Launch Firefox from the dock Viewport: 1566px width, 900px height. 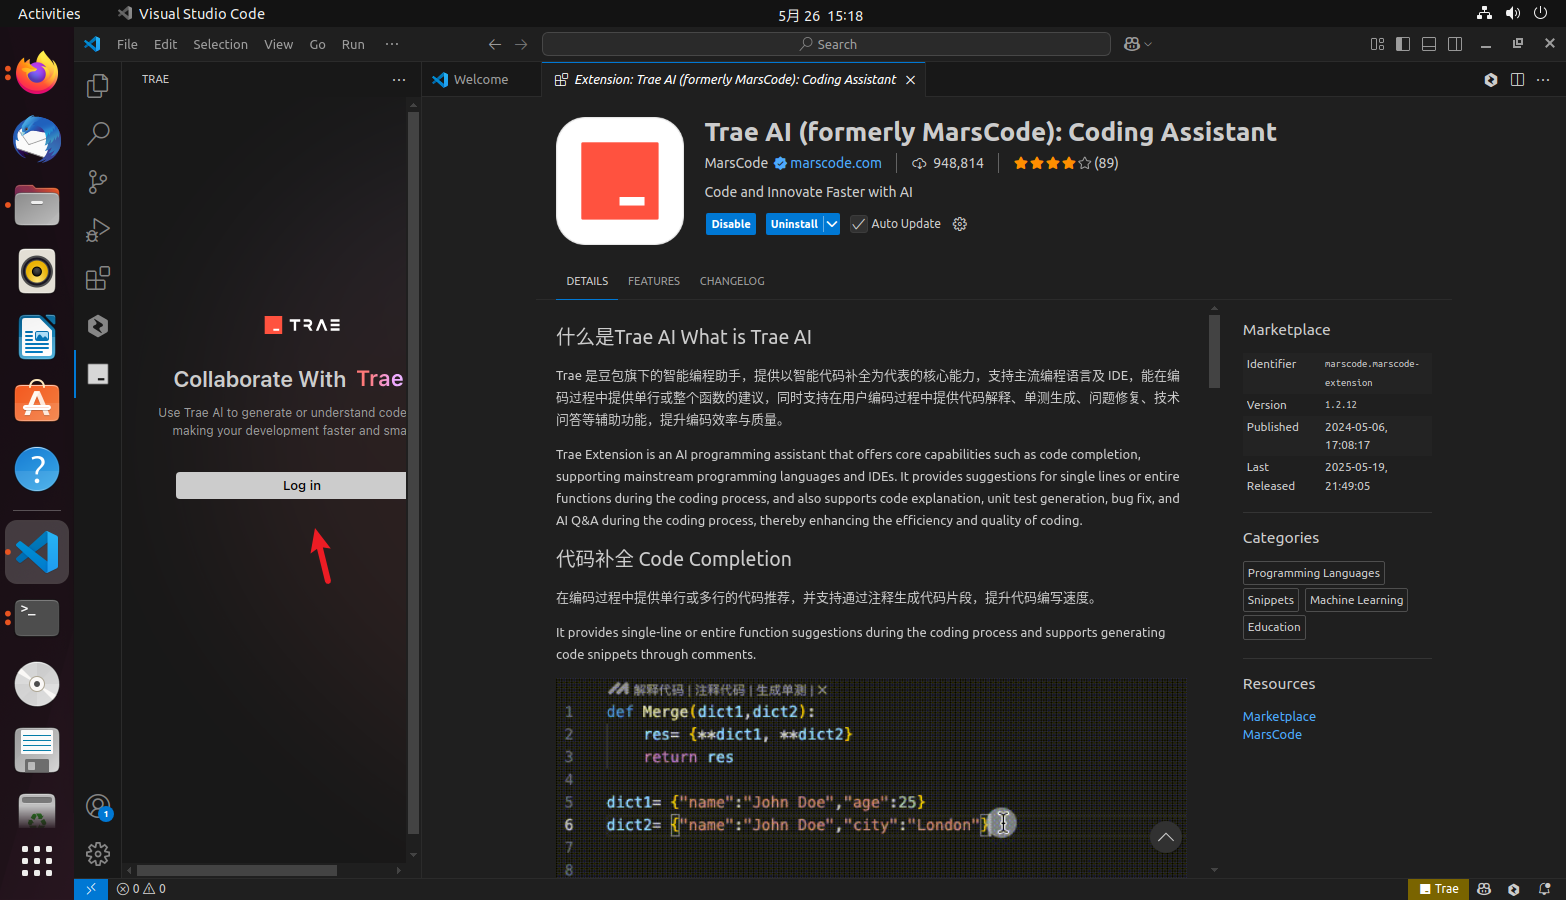click(x=36, y=72)
